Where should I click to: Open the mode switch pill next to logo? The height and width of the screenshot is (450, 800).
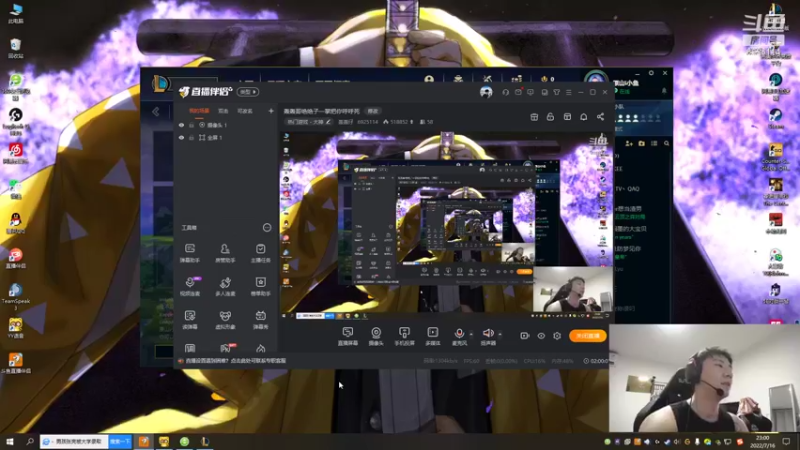[x=247, y=92]
